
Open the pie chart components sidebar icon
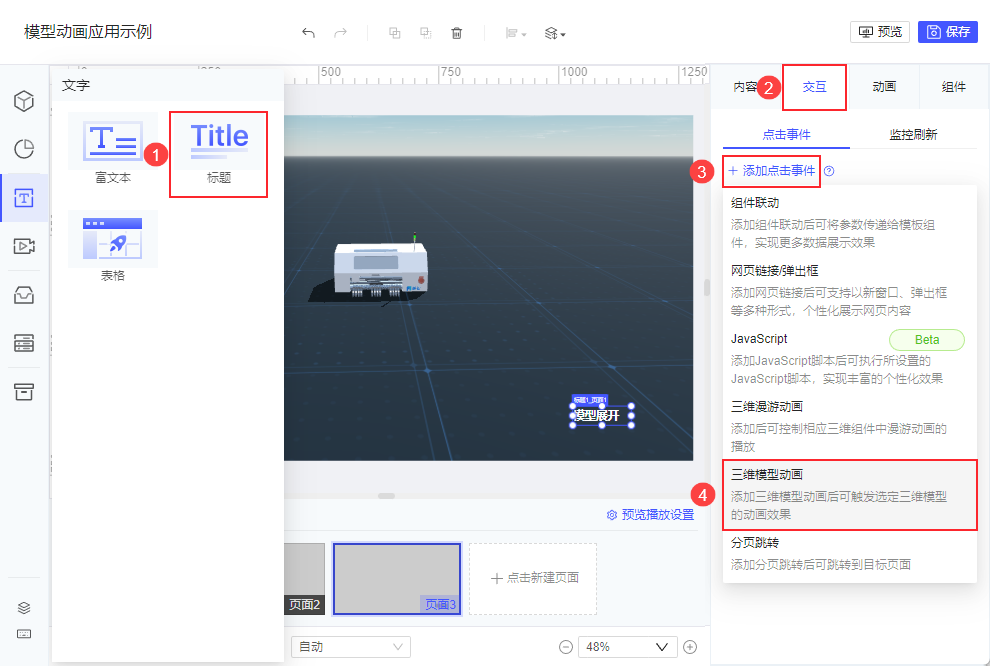click(24, 149)
